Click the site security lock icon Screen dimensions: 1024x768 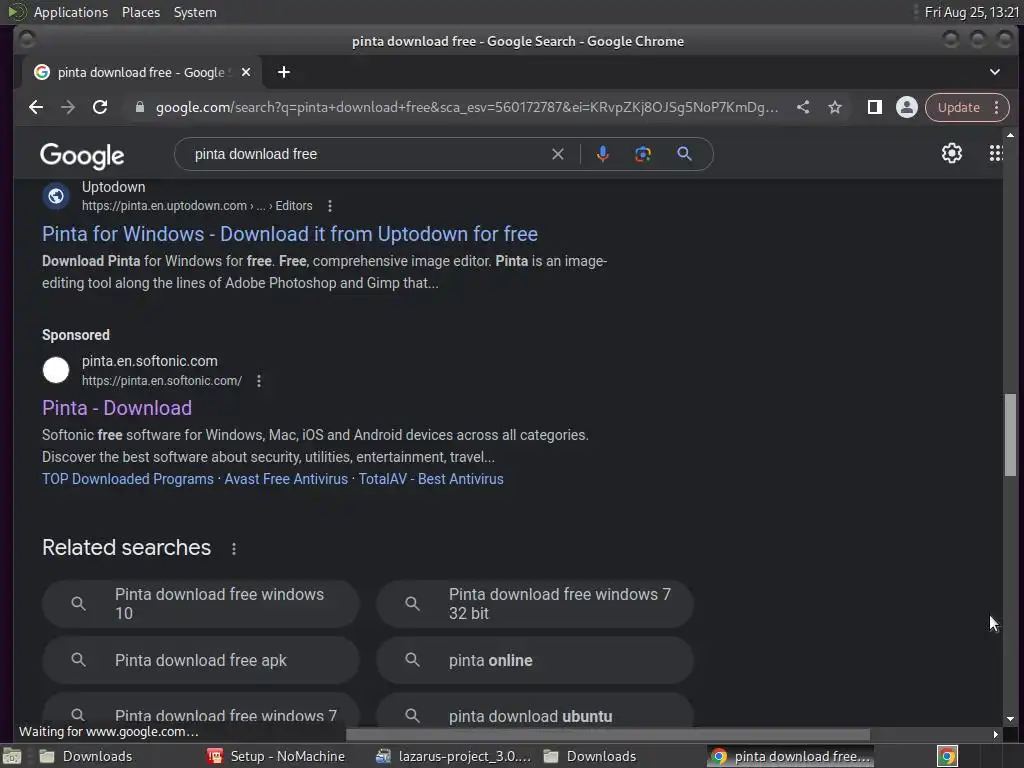click(x=139, y=107)
